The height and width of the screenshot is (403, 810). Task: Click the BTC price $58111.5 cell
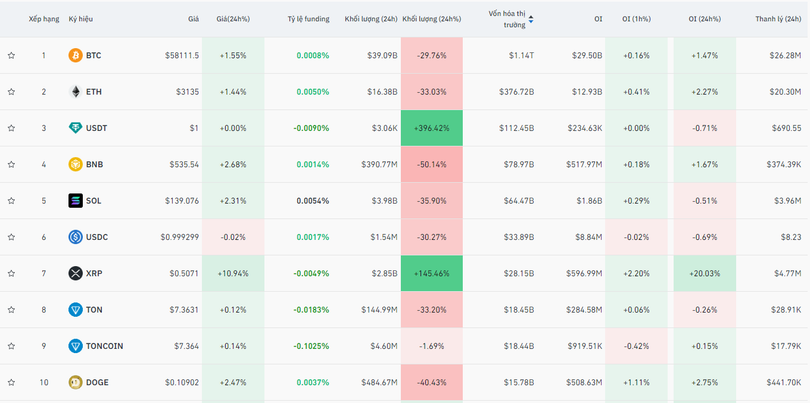tap(181, 56)
